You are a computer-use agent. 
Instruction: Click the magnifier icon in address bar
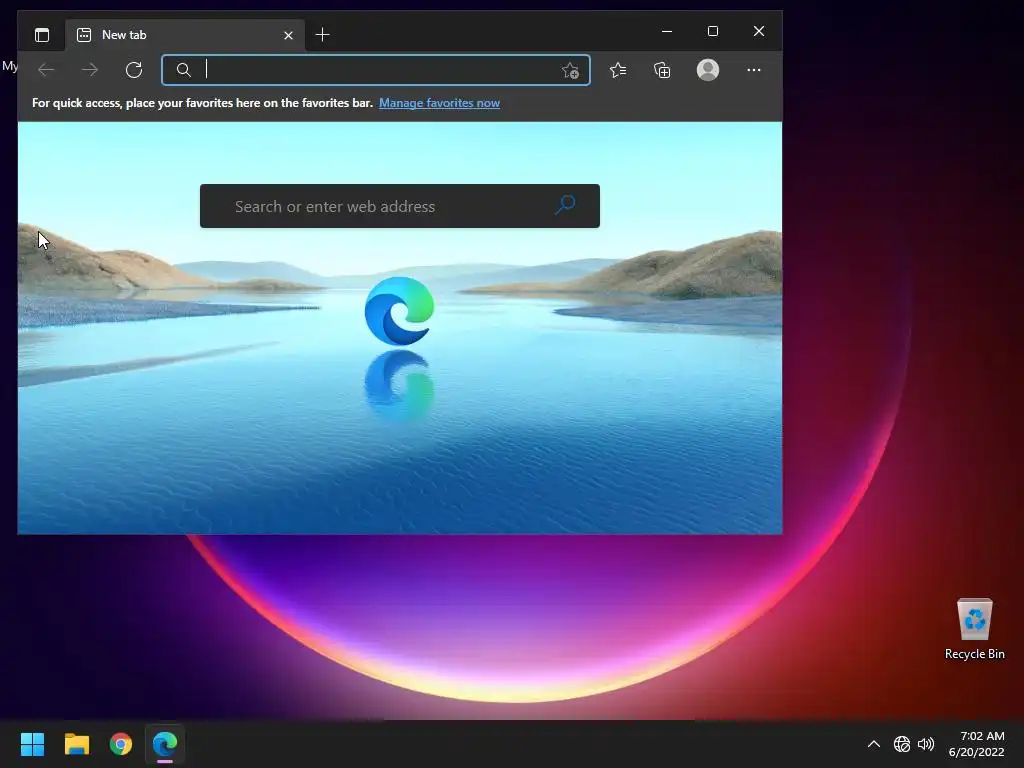tap(184, 70)
